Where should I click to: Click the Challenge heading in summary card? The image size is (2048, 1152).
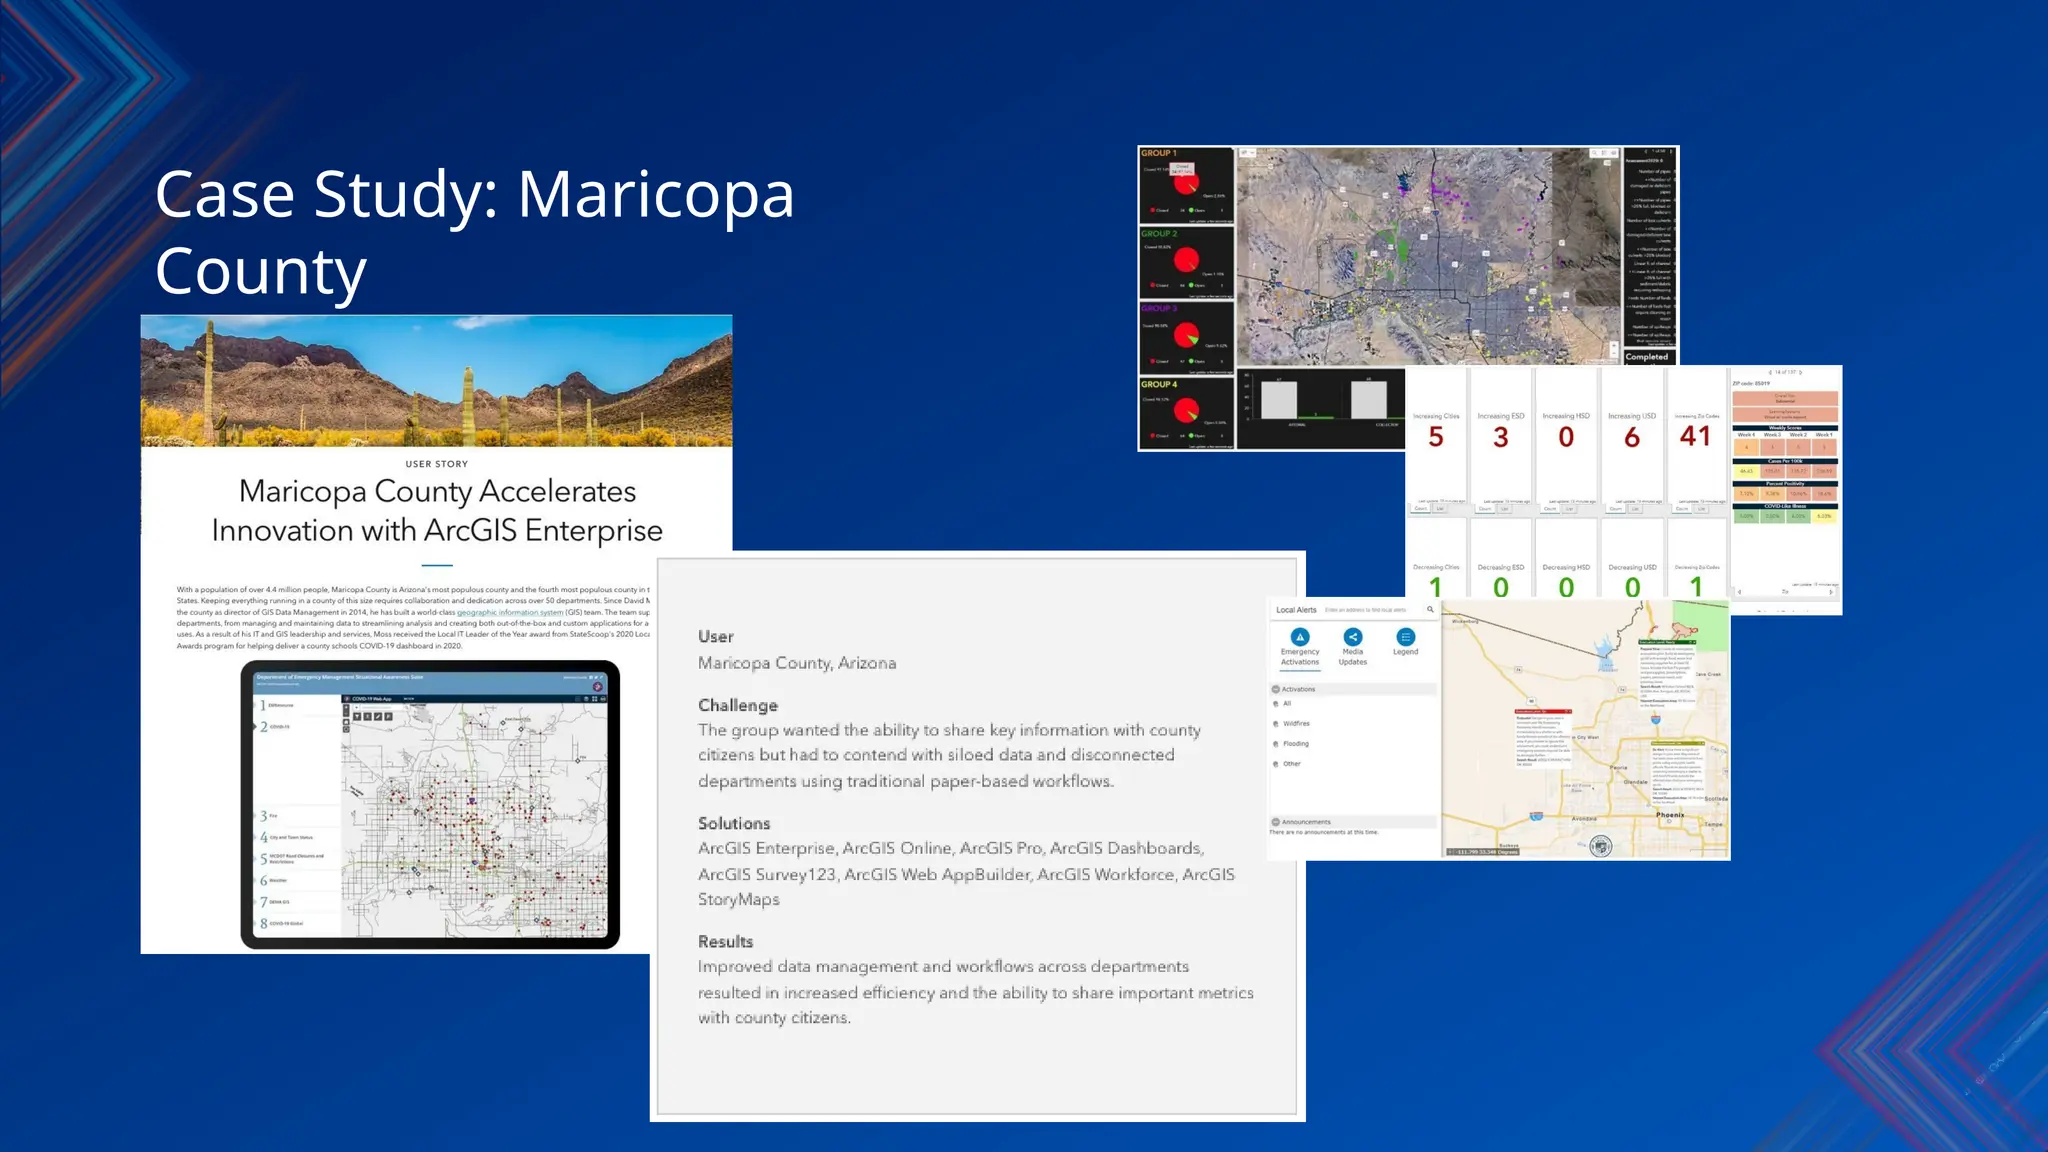point(738,706)
